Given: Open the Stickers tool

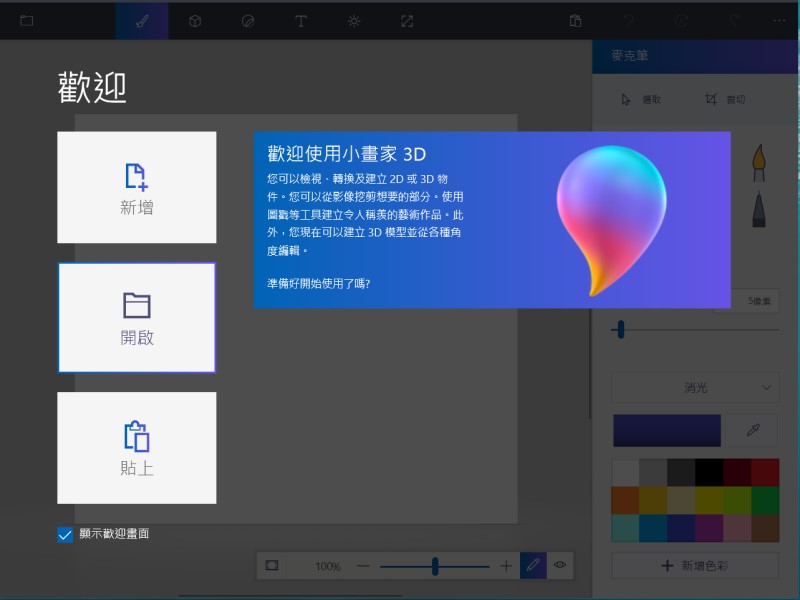Looking at the screenshot, I should 248,21.
